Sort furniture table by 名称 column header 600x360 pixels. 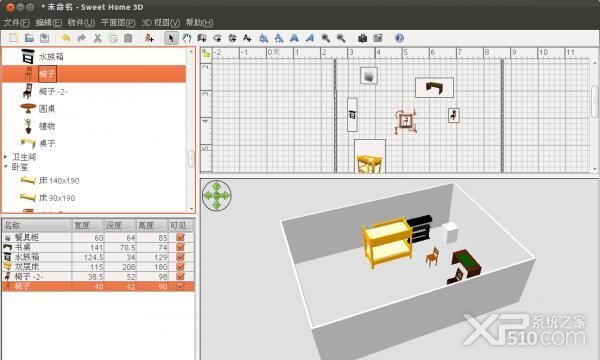click(x=37, y=225)
